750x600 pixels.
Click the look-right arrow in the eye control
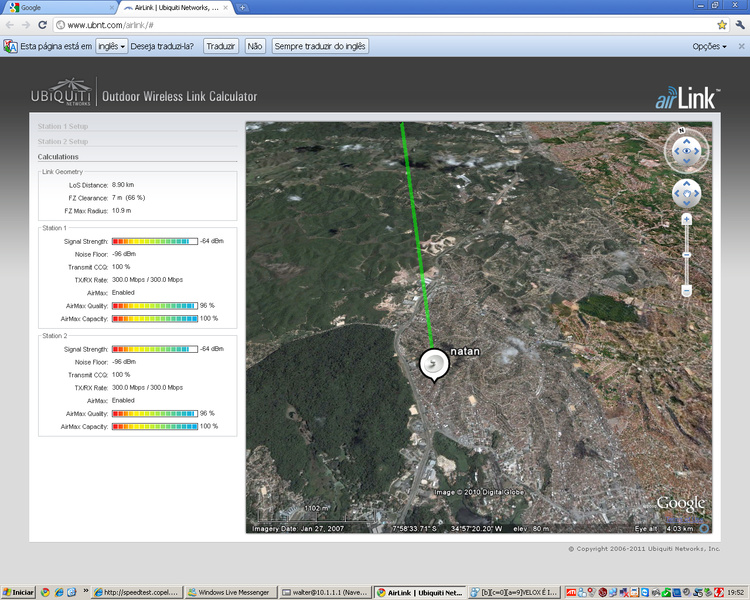coord(697,151)
